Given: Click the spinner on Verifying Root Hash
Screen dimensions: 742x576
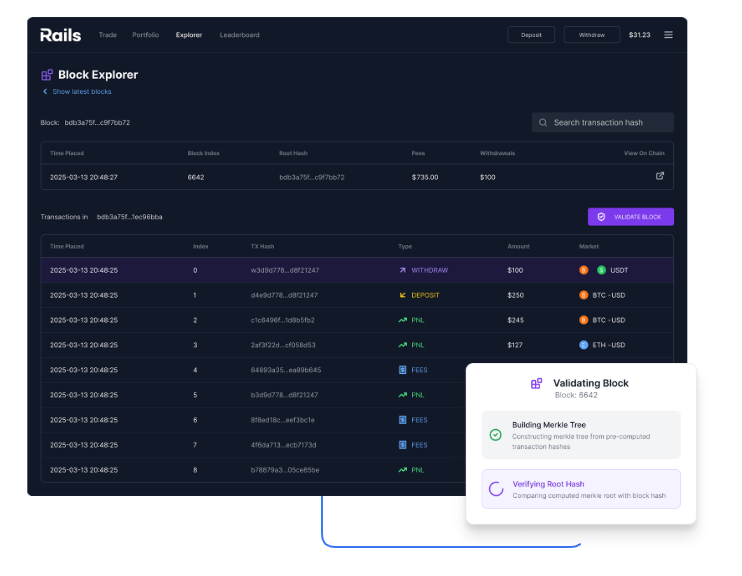Looking at the screenshot, I should [x=496, y=489].
